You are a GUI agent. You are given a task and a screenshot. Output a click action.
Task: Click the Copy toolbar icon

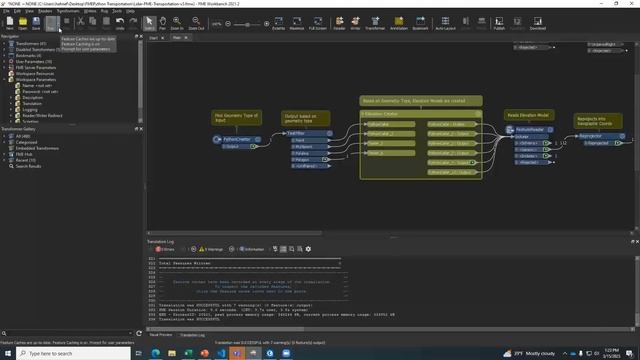coord(93,22)
